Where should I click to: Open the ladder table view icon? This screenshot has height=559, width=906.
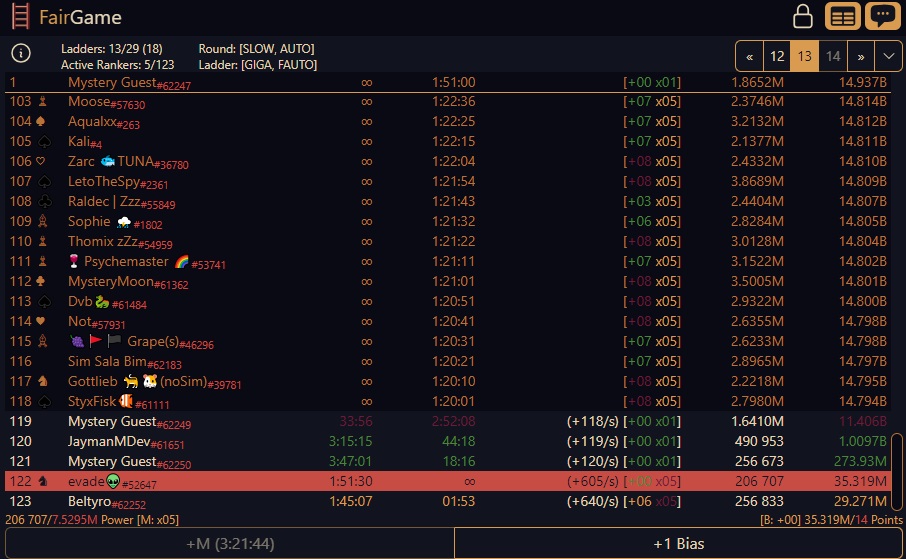843,17
